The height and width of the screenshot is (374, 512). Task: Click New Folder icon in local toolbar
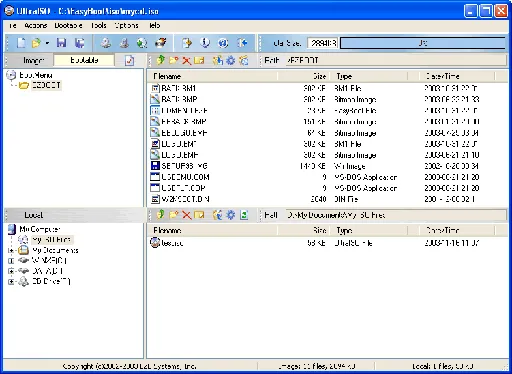tap(174, 215)
